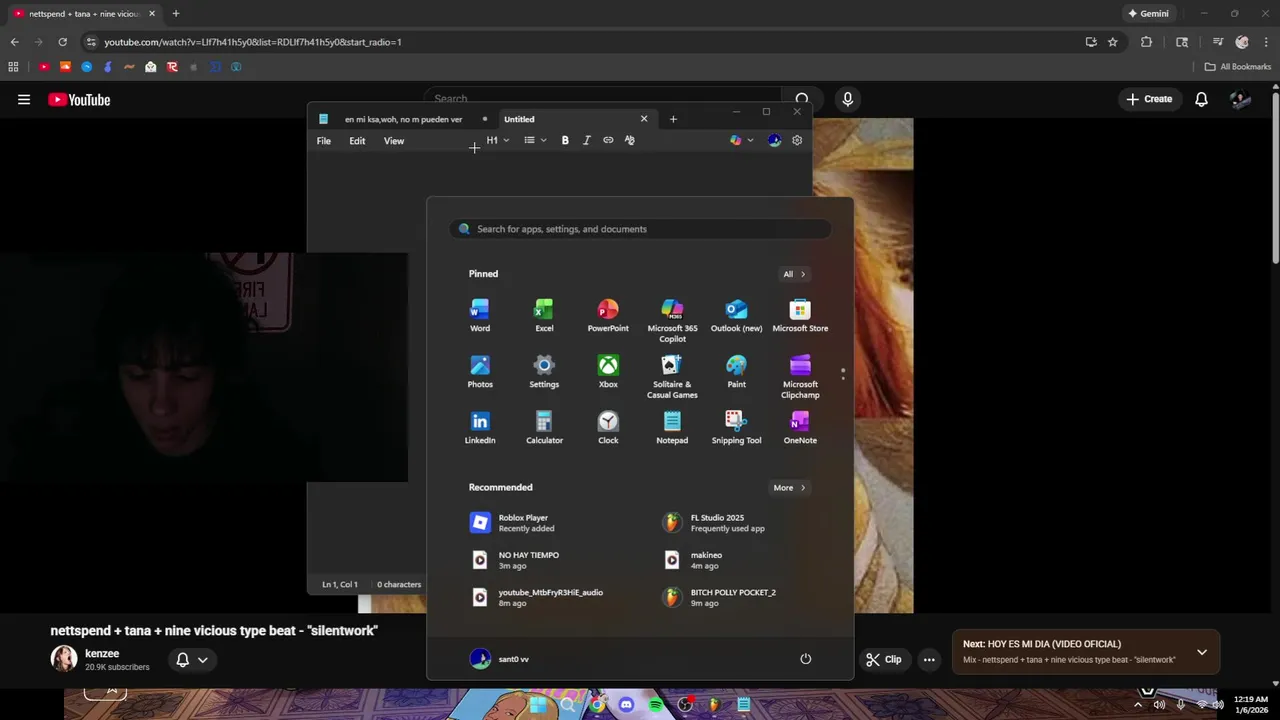Image resolution: width=1280 pixels, height=720 pixels.
Task: Bookmark this page star icon
Action: point(1113,42)
